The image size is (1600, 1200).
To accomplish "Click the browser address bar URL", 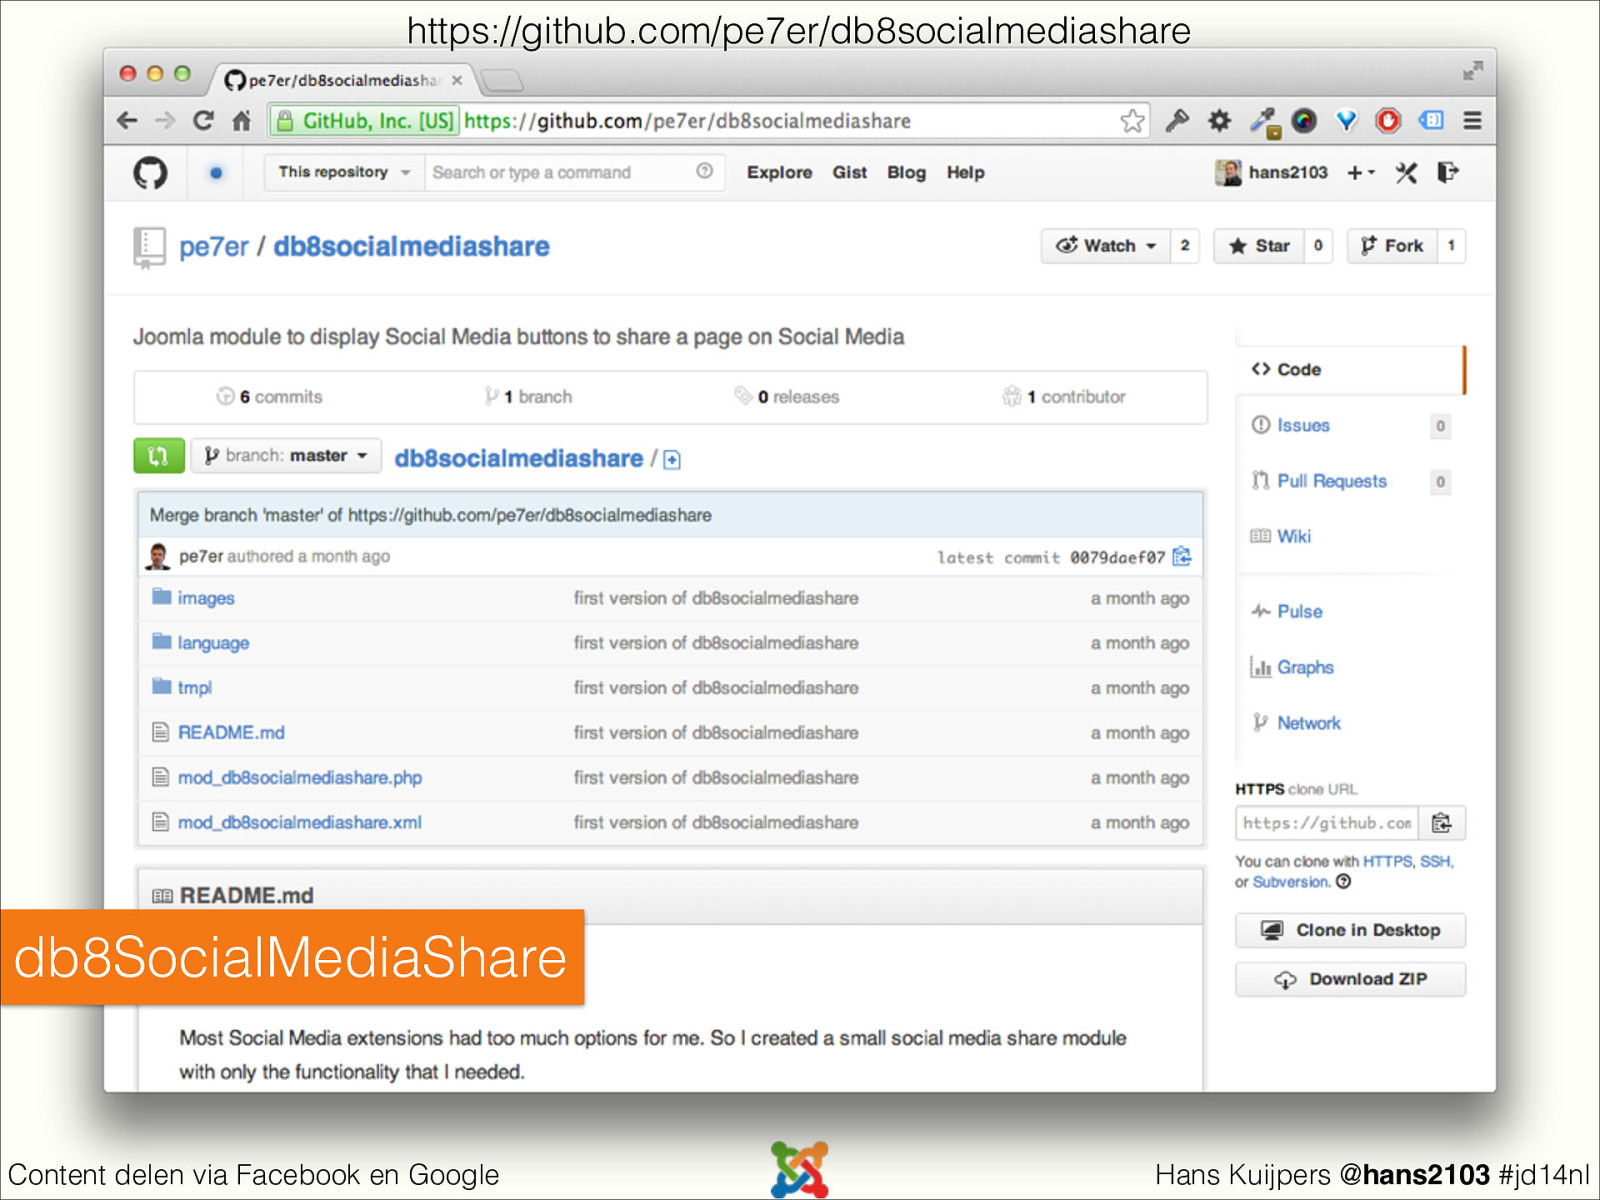I will (x=688, y=121).
